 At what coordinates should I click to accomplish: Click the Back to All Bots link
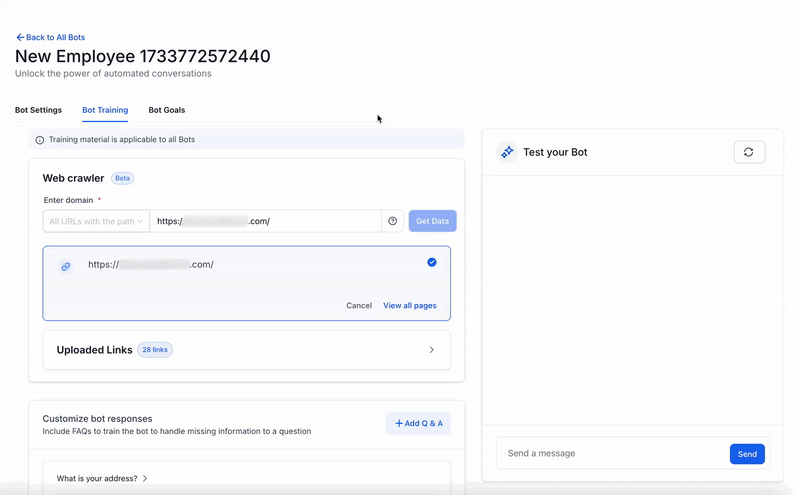pyautogui.click(x=51, y=37)
